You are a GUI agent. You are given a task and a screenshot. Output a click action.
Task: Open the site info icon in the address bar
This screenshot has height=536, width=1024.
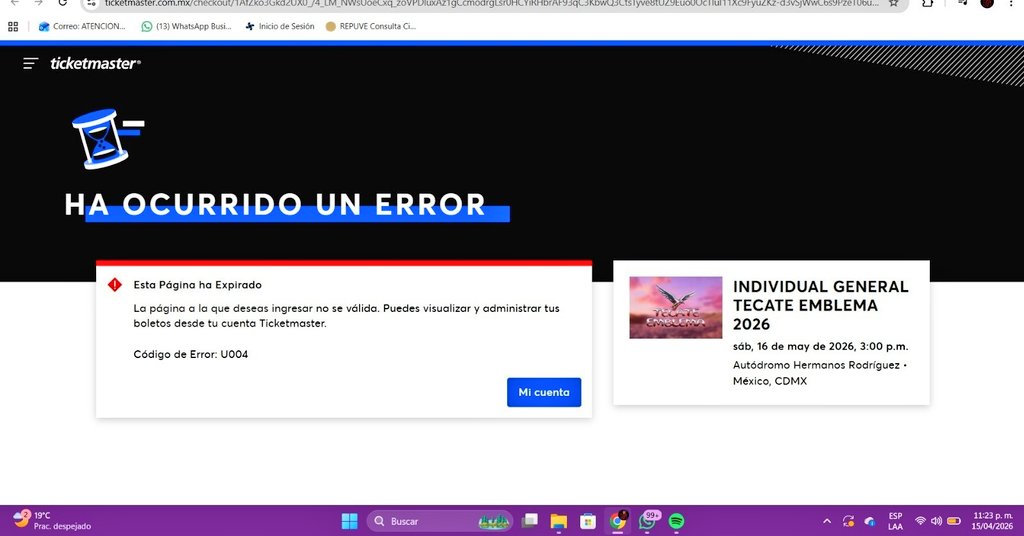[92, 3]
